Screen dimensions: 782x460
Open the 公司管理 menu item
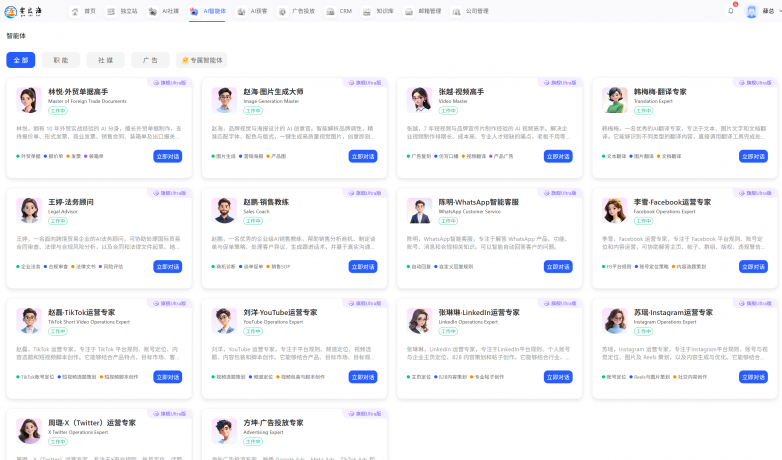(477, 11)
